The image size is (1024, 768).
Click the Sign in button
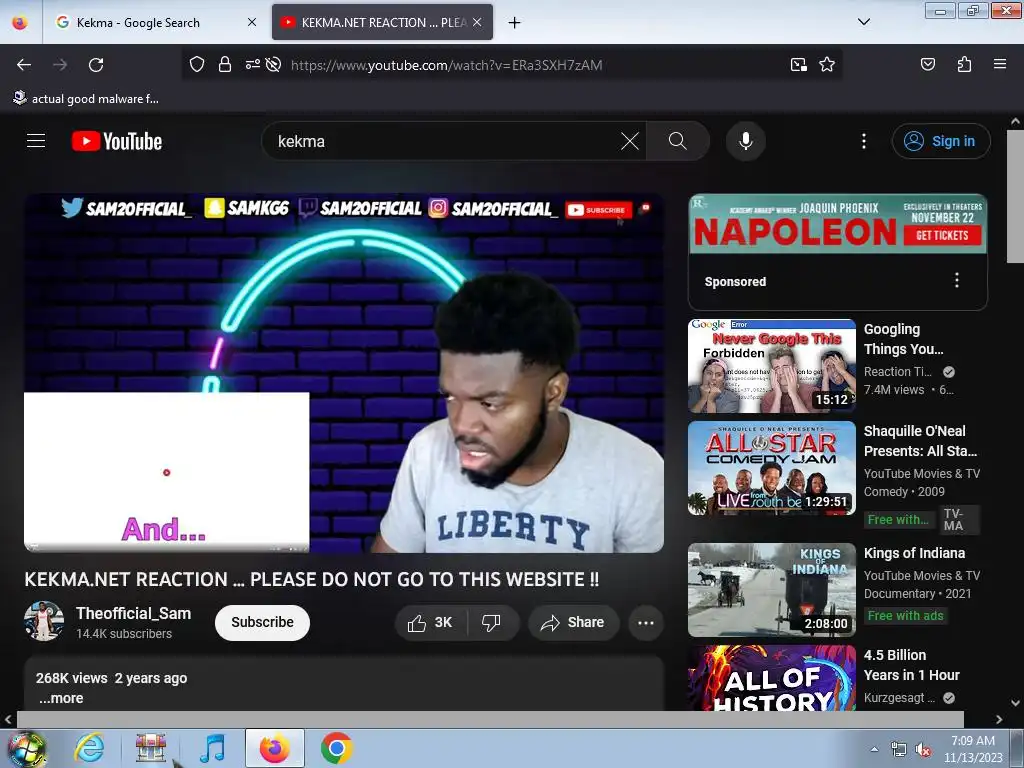click(941, 141)
